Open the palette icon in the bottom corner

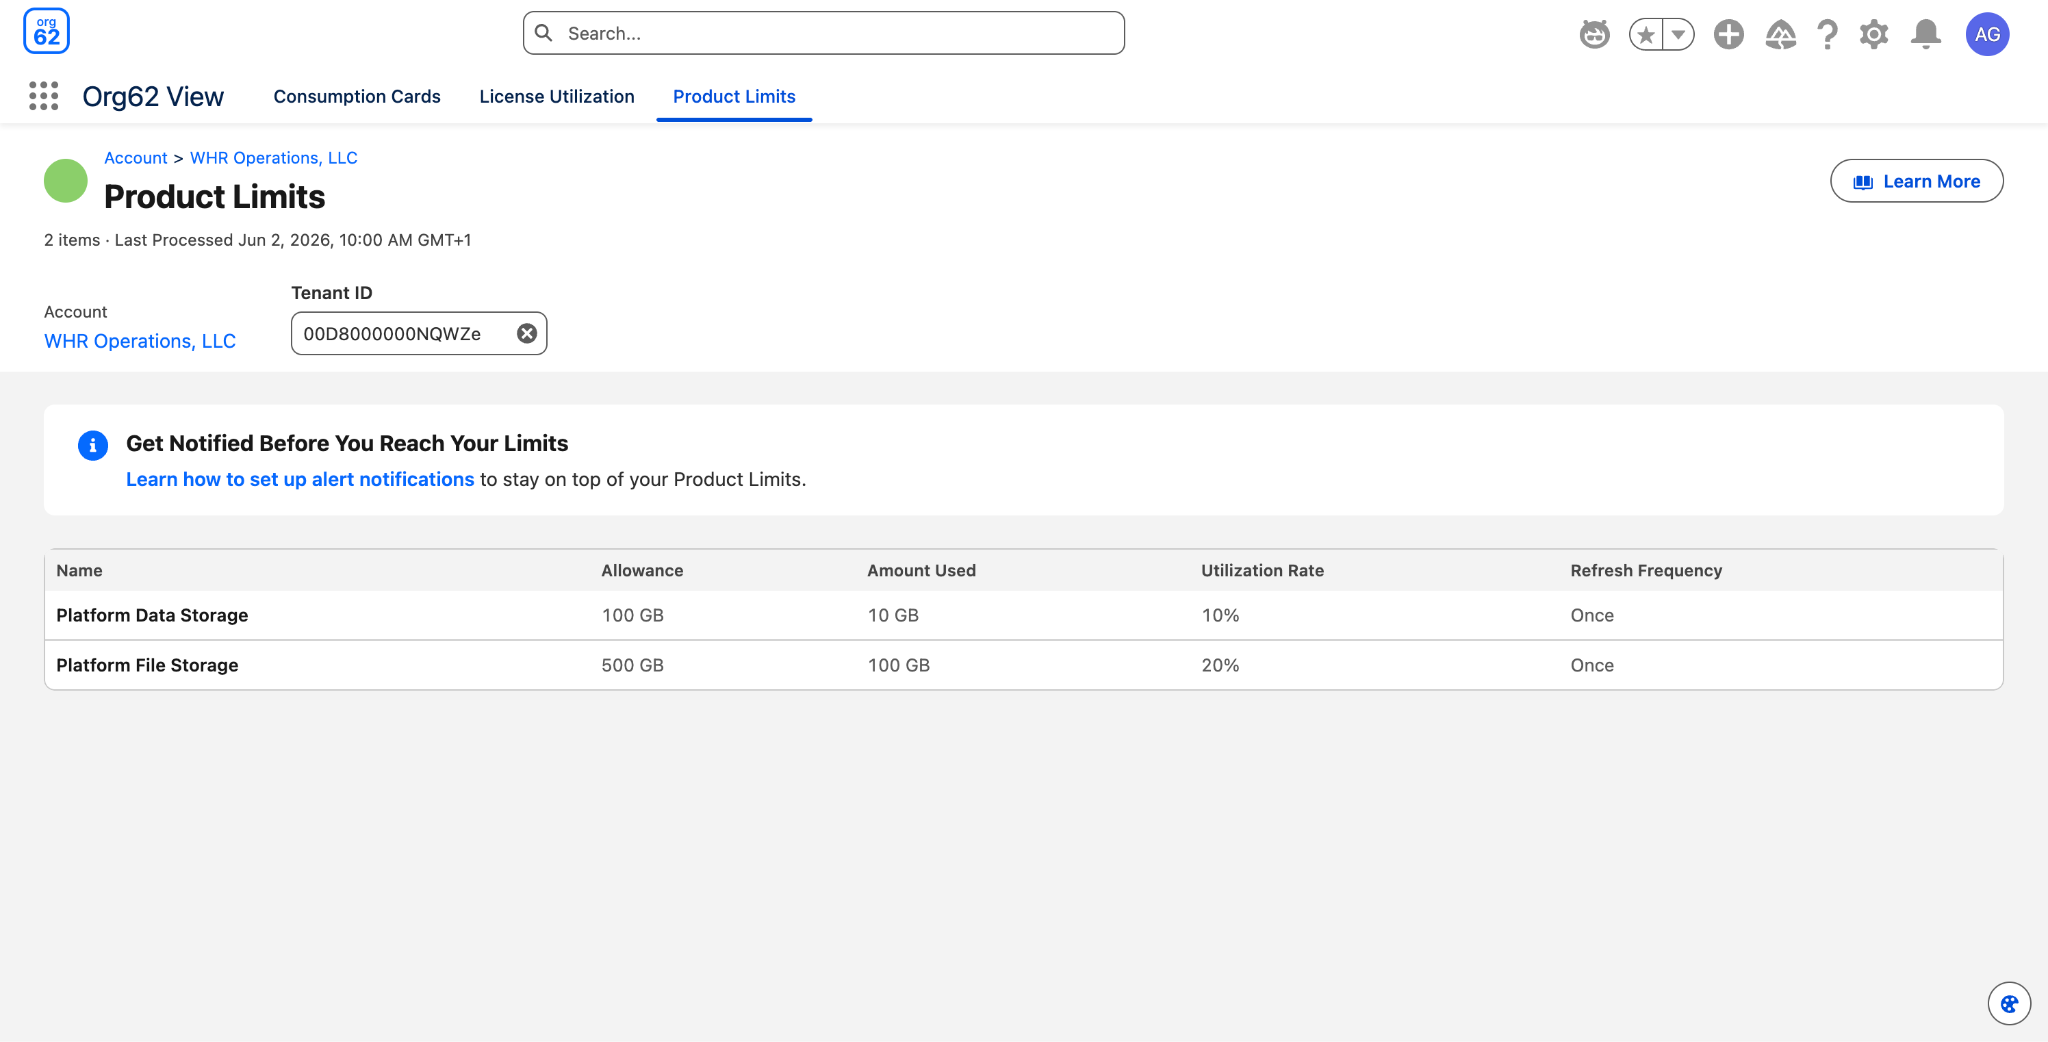coord(2009,1004)
